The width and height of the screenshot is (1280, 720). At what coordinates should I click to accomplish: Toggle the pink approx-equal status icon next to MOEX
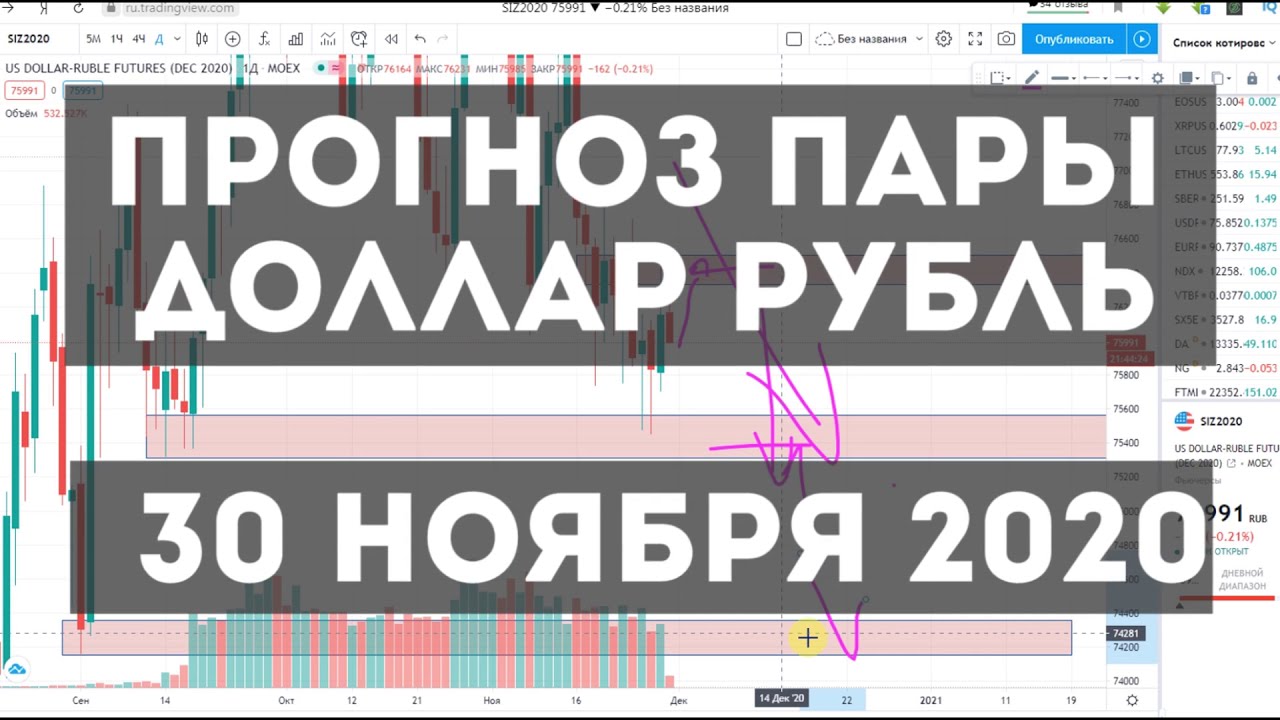[x=337, y=68]
